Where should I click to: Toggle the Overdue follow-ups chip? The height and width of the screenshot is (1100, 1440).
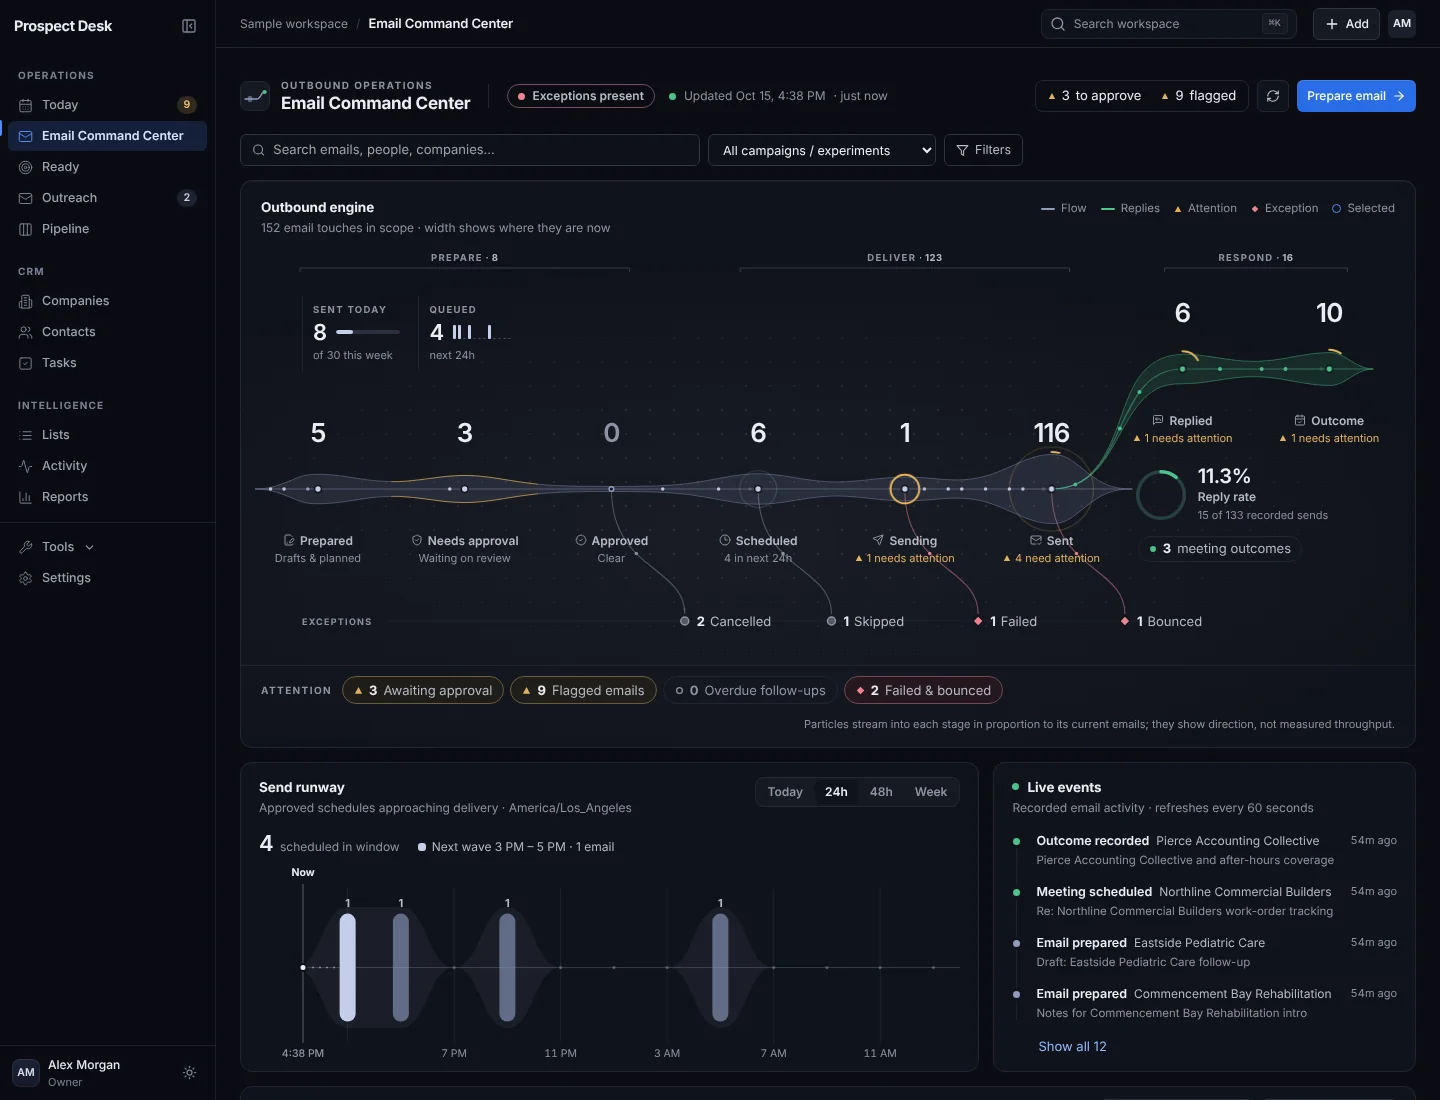(750, 690)
